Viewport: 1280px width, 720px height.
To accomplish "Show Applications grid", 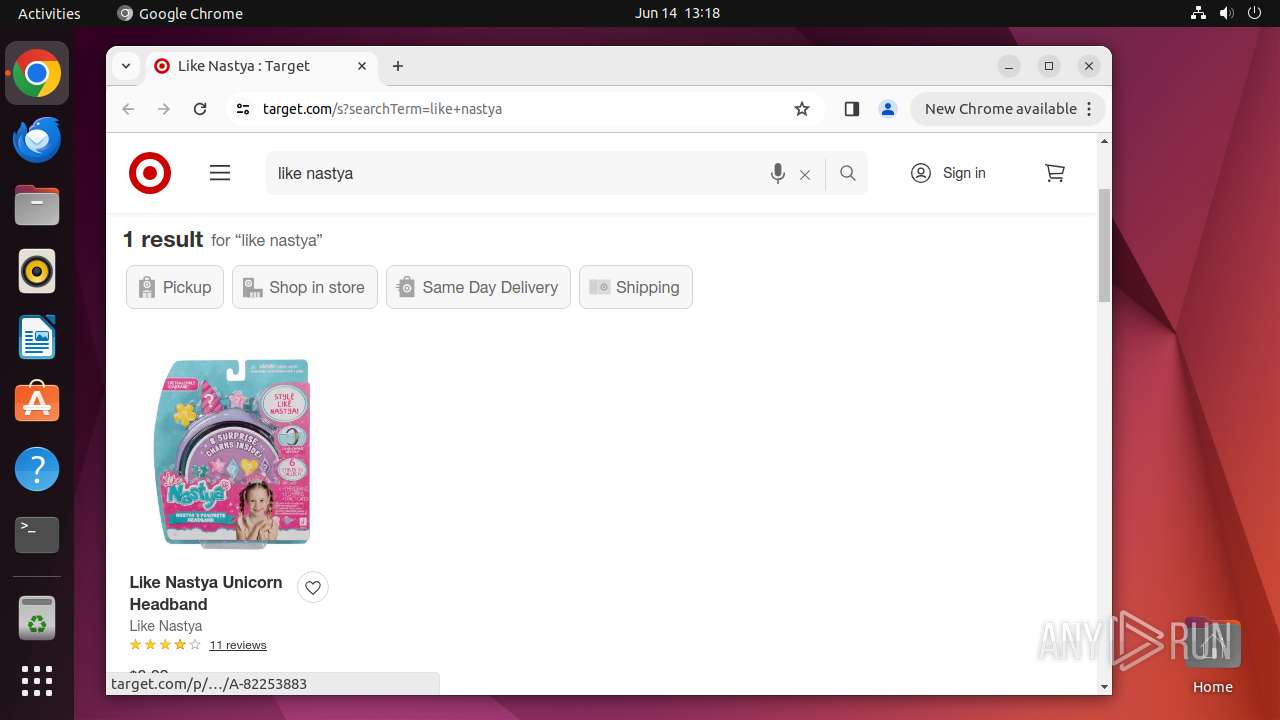I will point(37,681).
